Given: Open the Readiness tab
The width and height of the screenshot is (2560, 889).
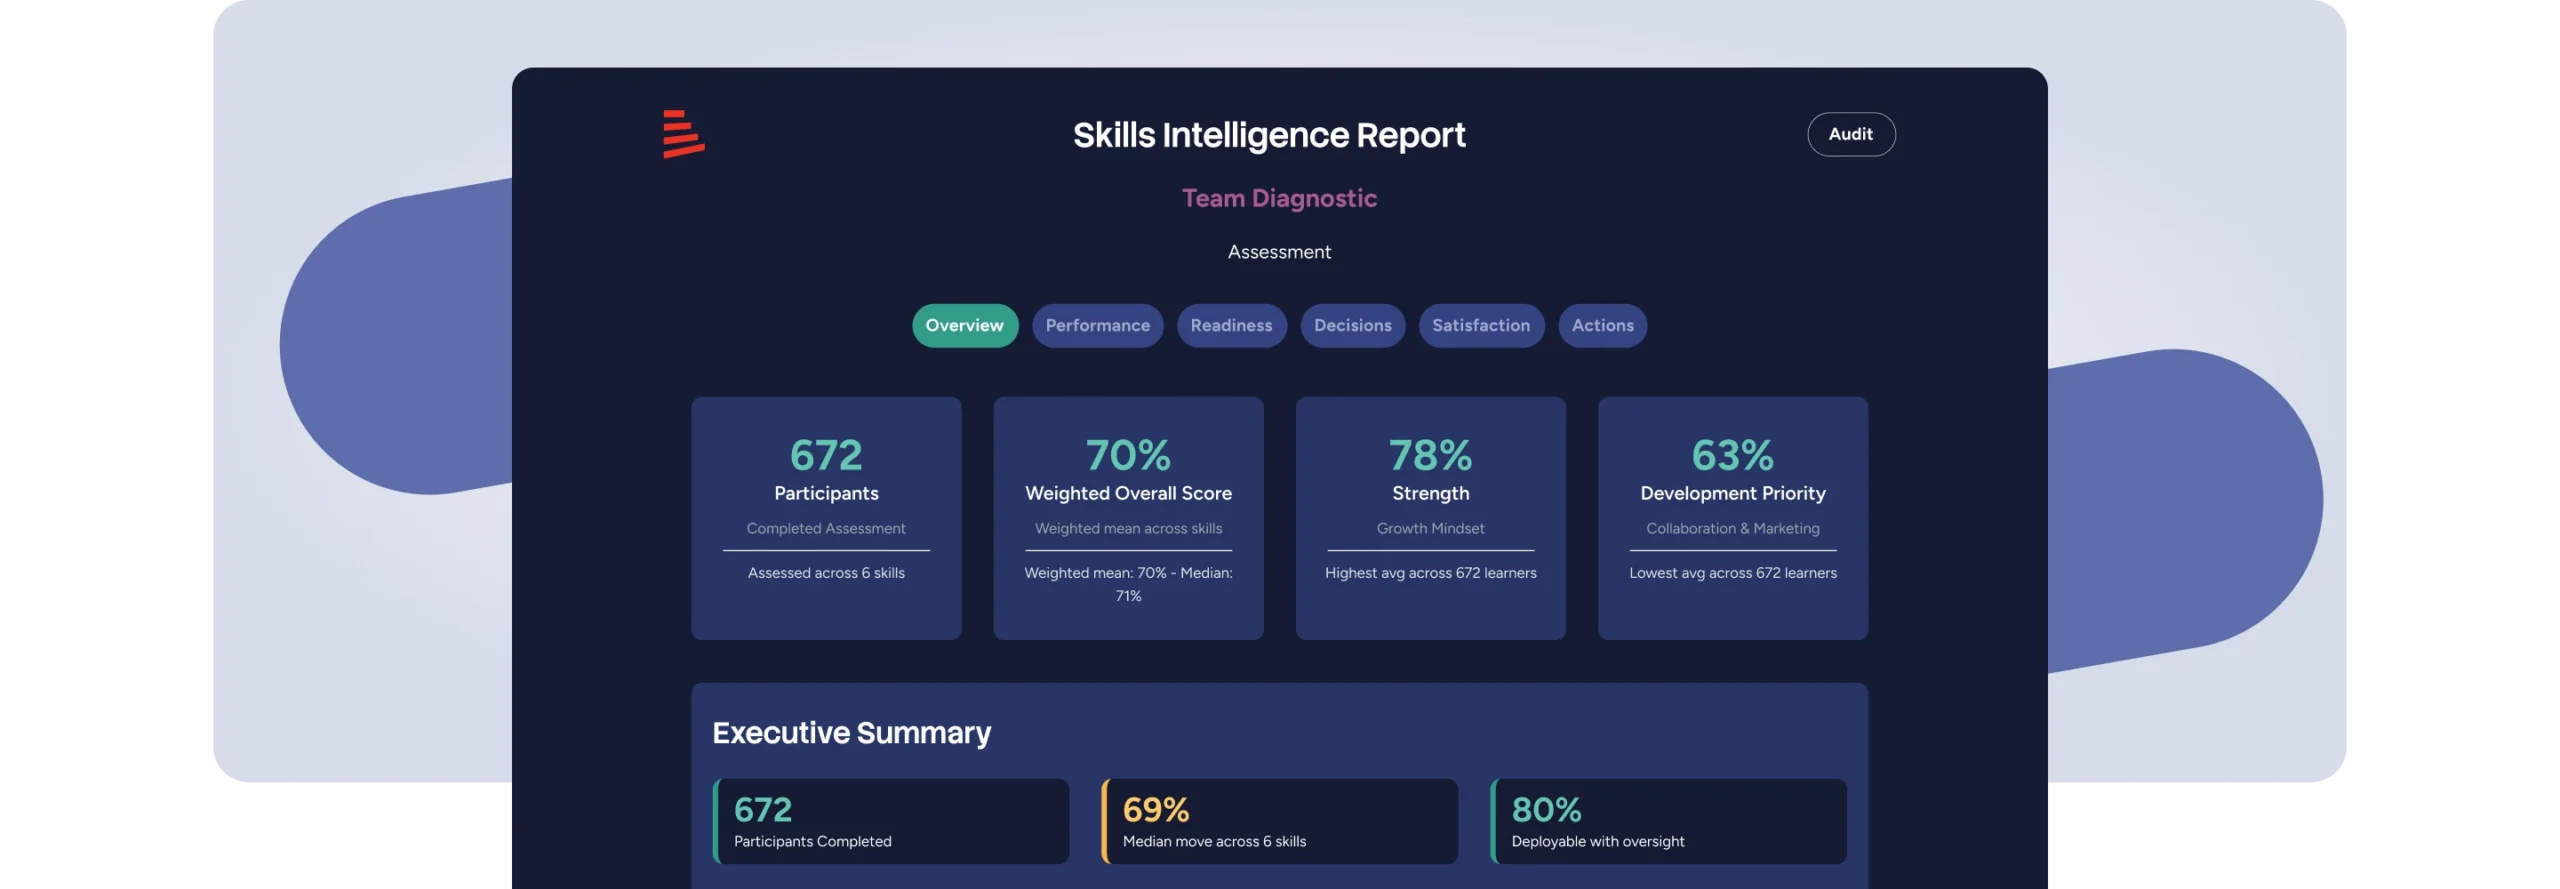Looking at the screenshot, I should (x=1231, y=325).
